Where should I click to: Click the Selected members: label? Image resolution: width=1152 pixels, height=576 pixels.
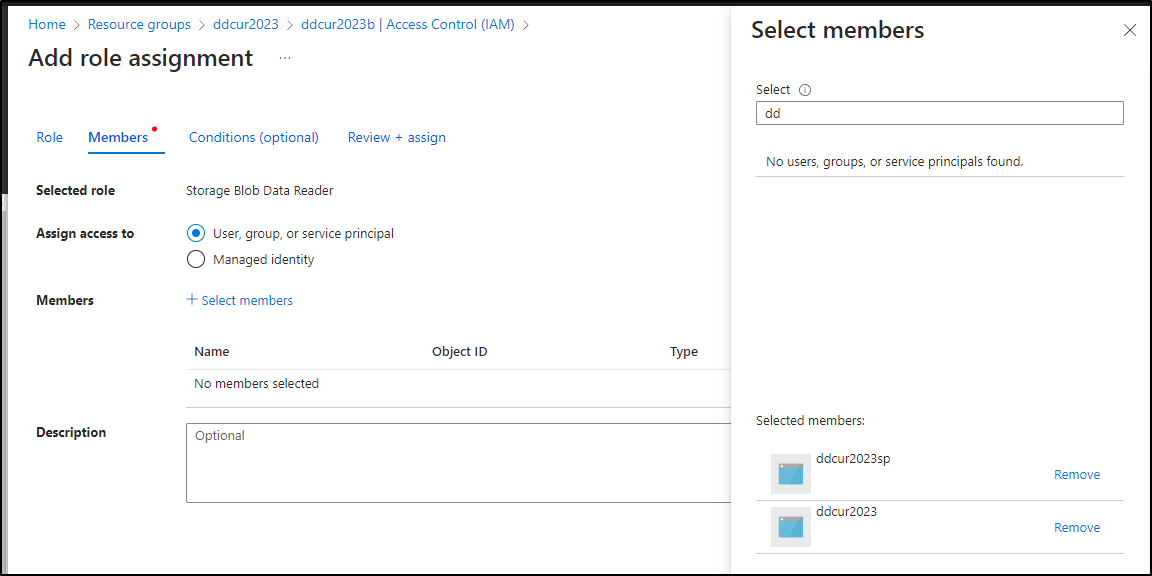tap(810, 421)
